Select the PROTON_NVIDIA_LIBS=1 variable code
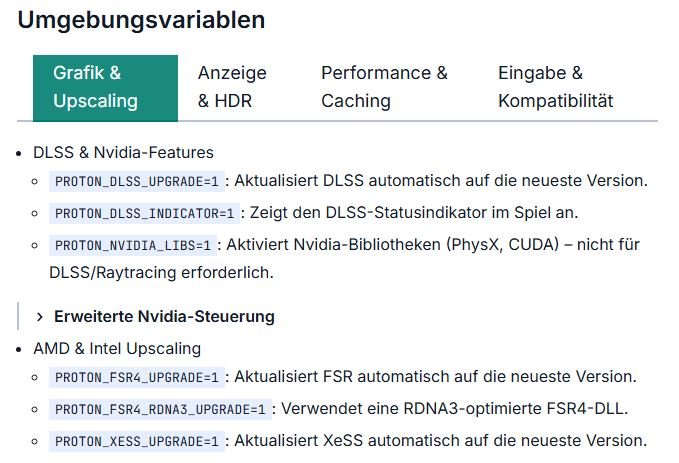The height and width of the screenshot is (463, 679). tap(133, 245)
